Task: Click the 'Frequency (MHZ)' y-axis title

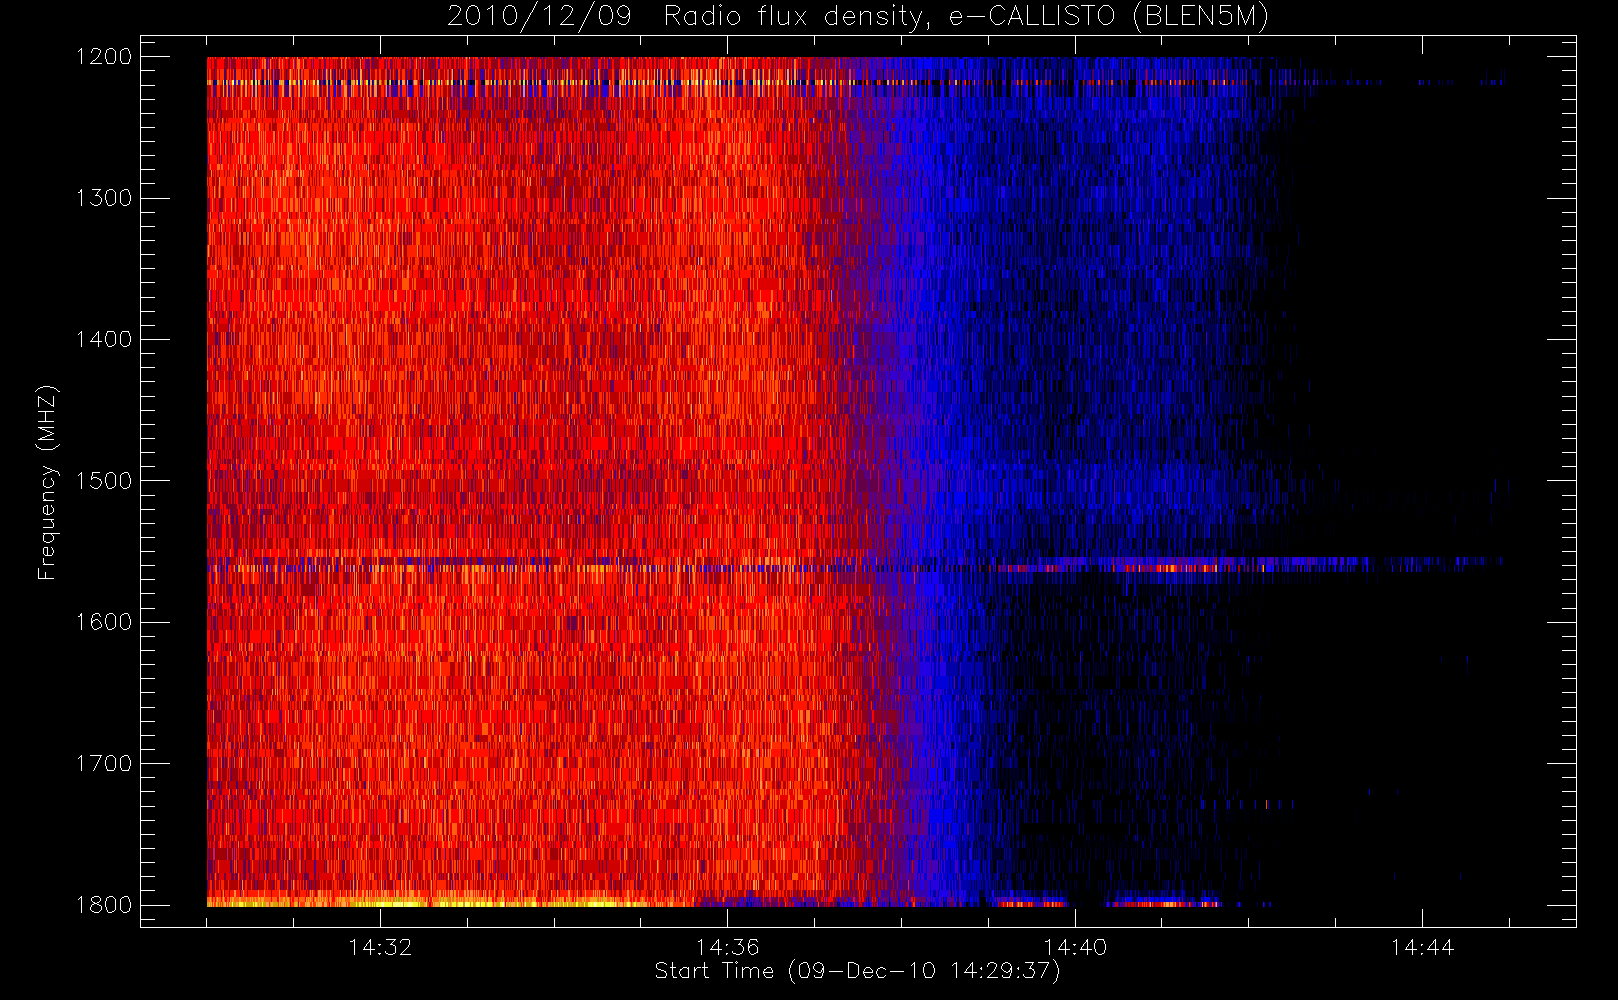Action: click(47, 482)
